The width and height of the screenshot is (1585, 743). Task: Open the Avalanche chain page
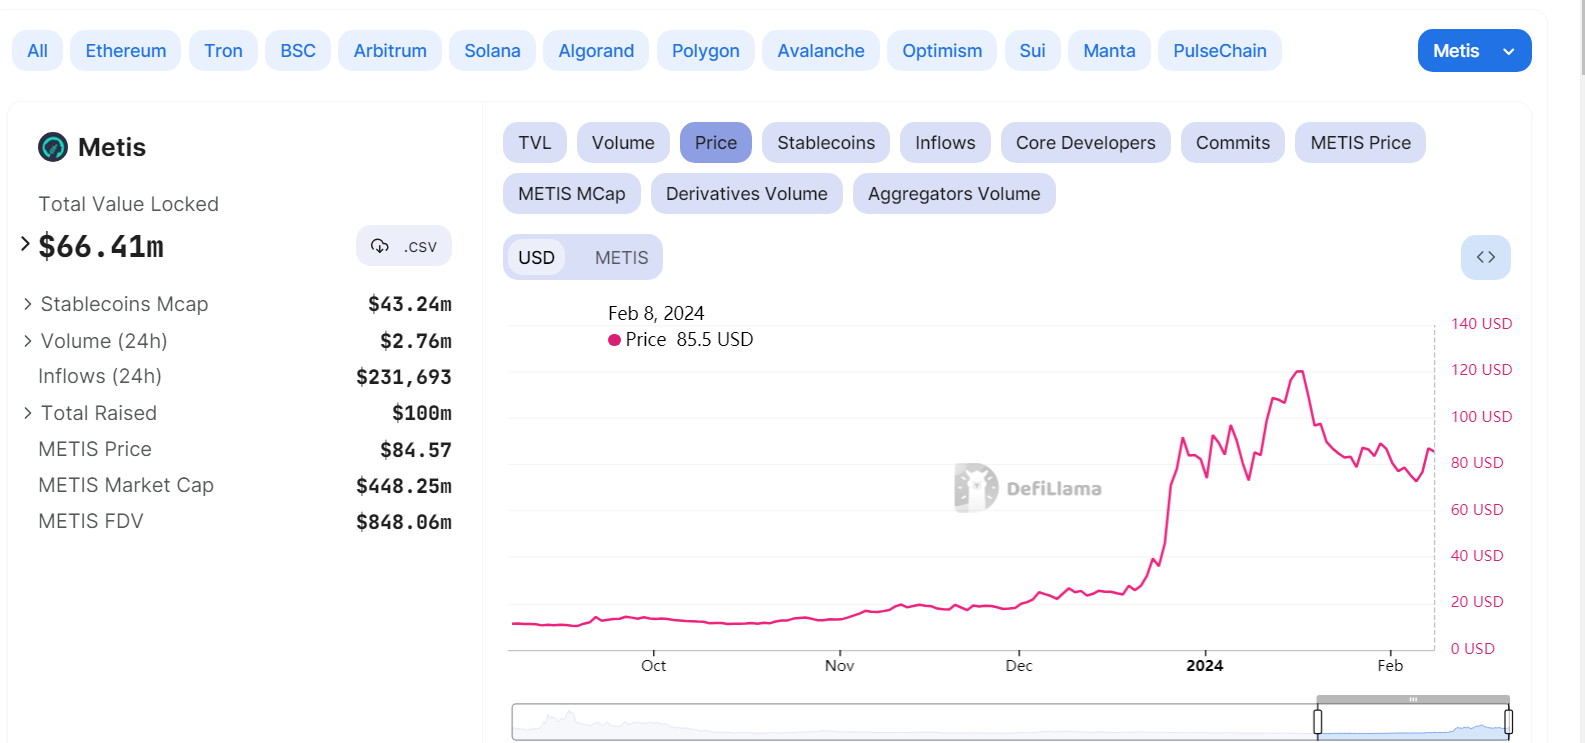821,51
